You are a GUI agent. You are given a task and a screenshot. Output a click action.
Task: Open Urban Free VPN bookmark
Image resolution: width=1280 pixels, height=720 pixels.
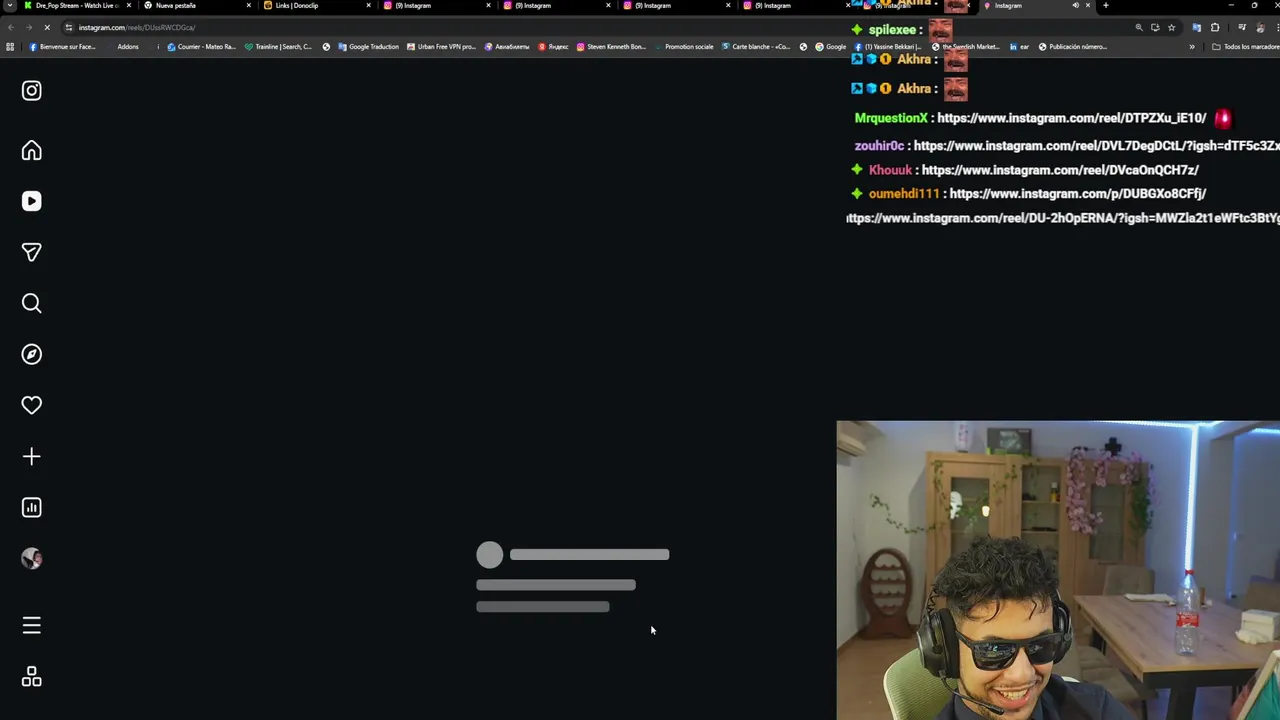pyautogui.click(x=441, y=46)
